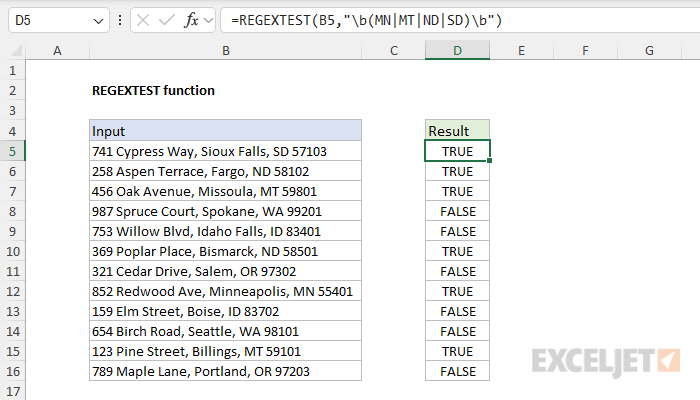
Task: Open the Insert Function fx icon
Action: click(x=191, y=20)
